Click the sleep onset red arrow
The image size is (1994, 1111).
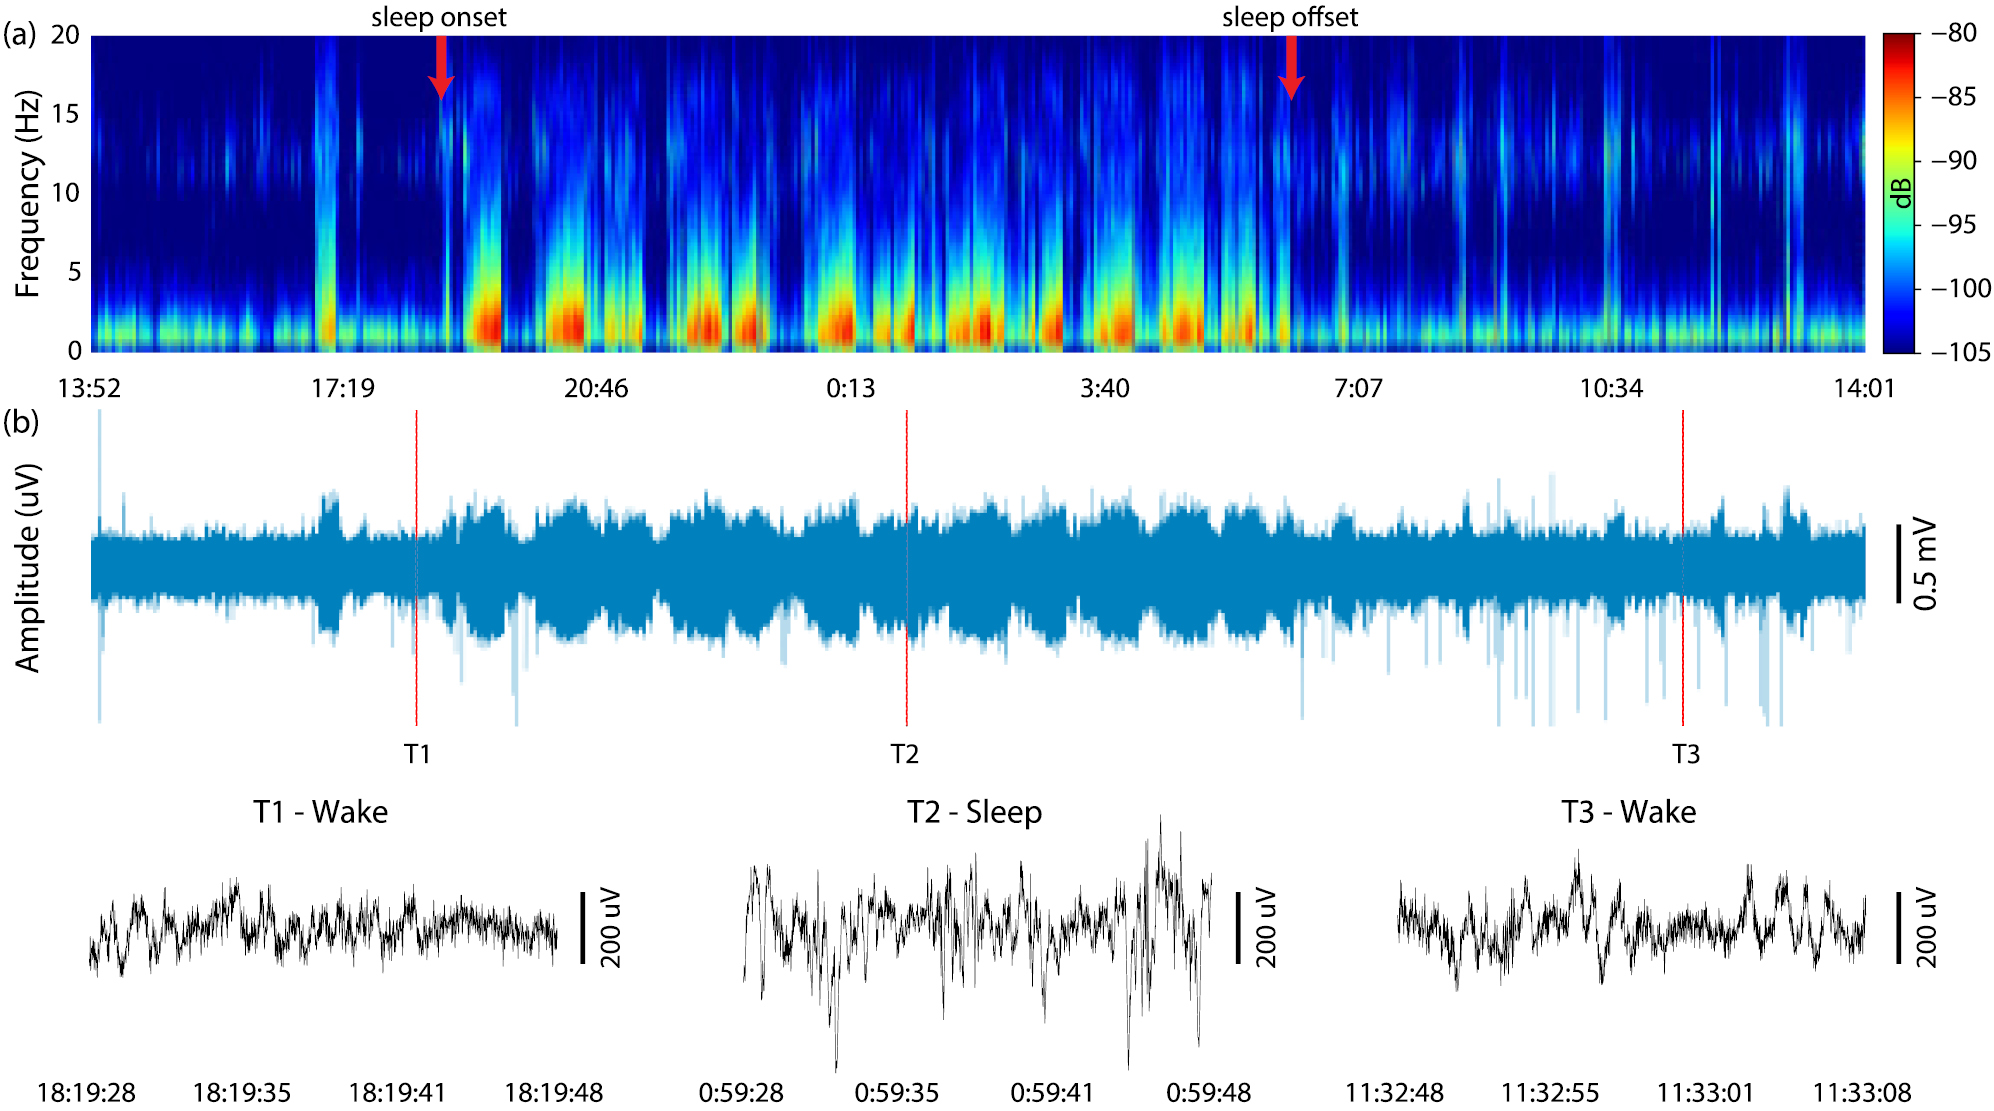tap(441, 67)
